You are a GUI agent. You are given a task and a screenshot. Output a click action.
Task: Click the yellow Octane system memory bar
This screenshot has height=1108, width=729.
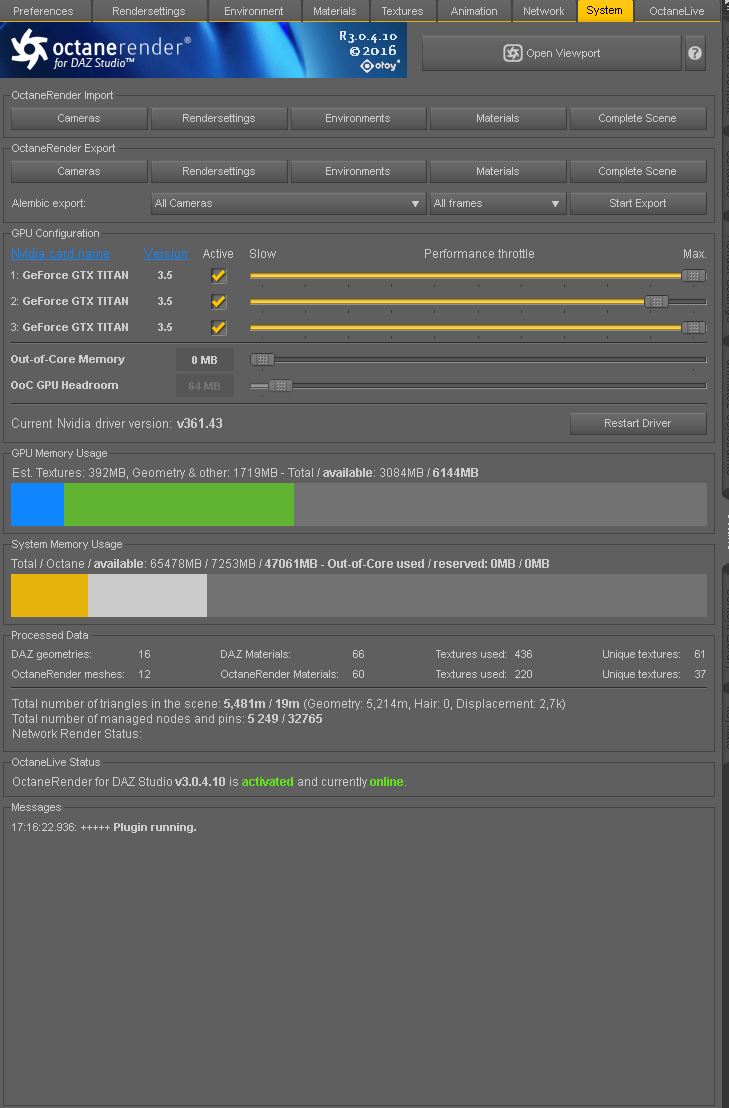[49, 595]
